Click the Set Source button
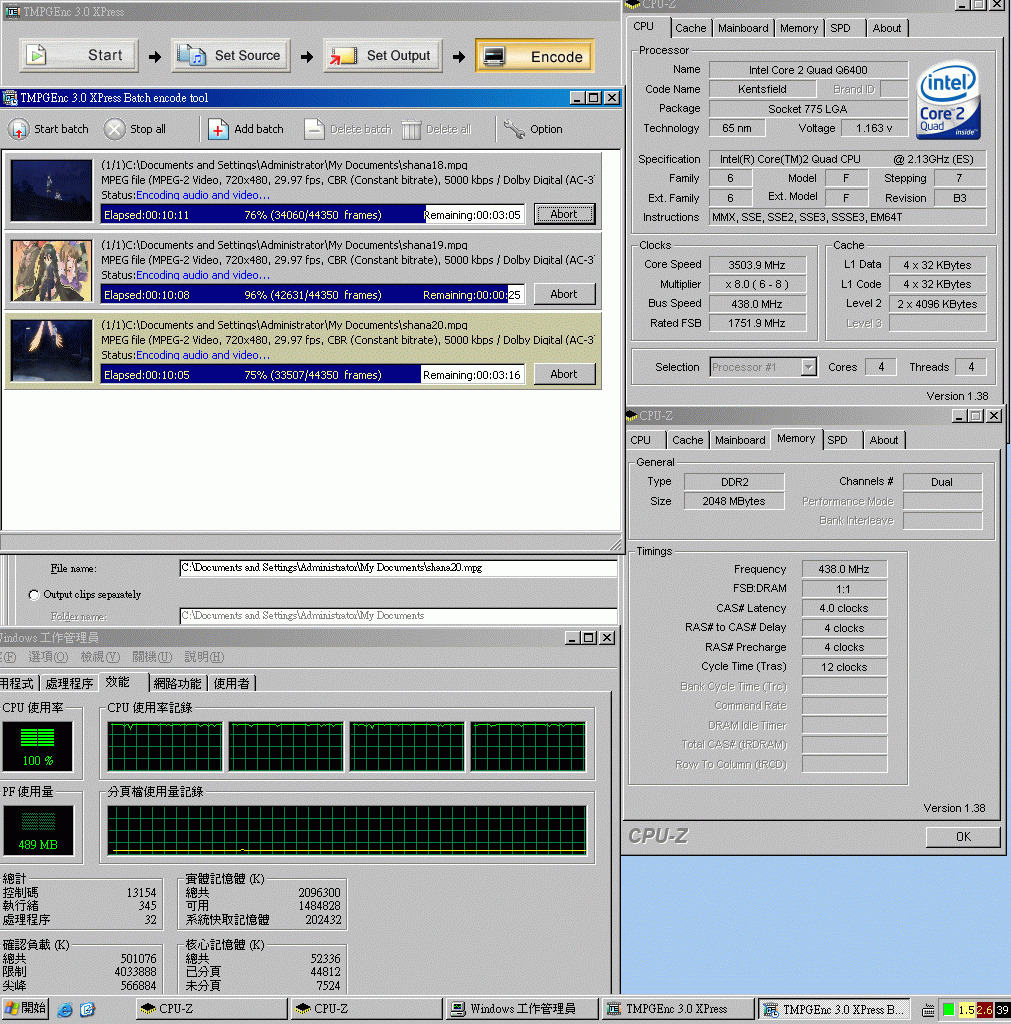This screenshot has width=1011, height=1024. coord(231,56)
